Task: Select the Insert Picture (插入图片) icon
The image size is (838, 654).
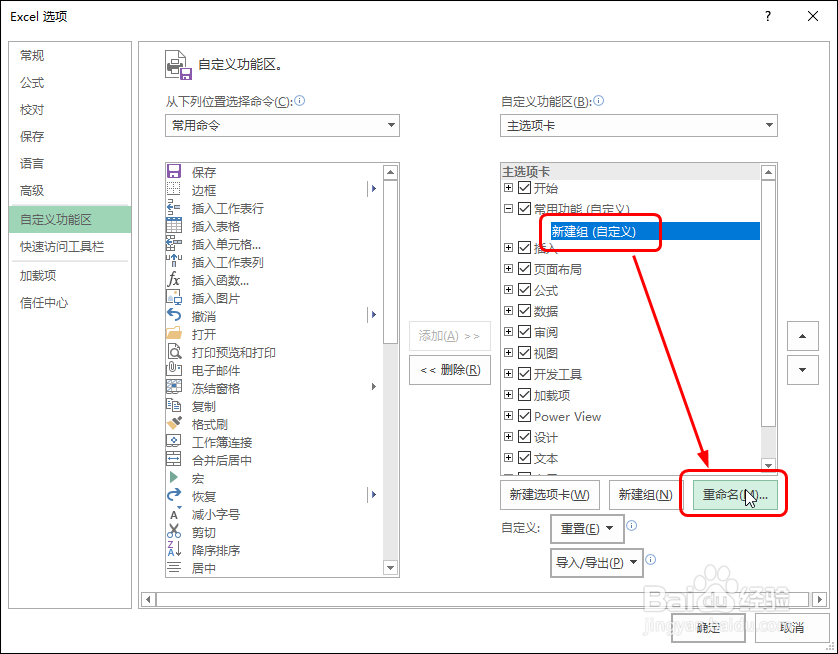Action: pyautogui.click(x=174, y=298)
